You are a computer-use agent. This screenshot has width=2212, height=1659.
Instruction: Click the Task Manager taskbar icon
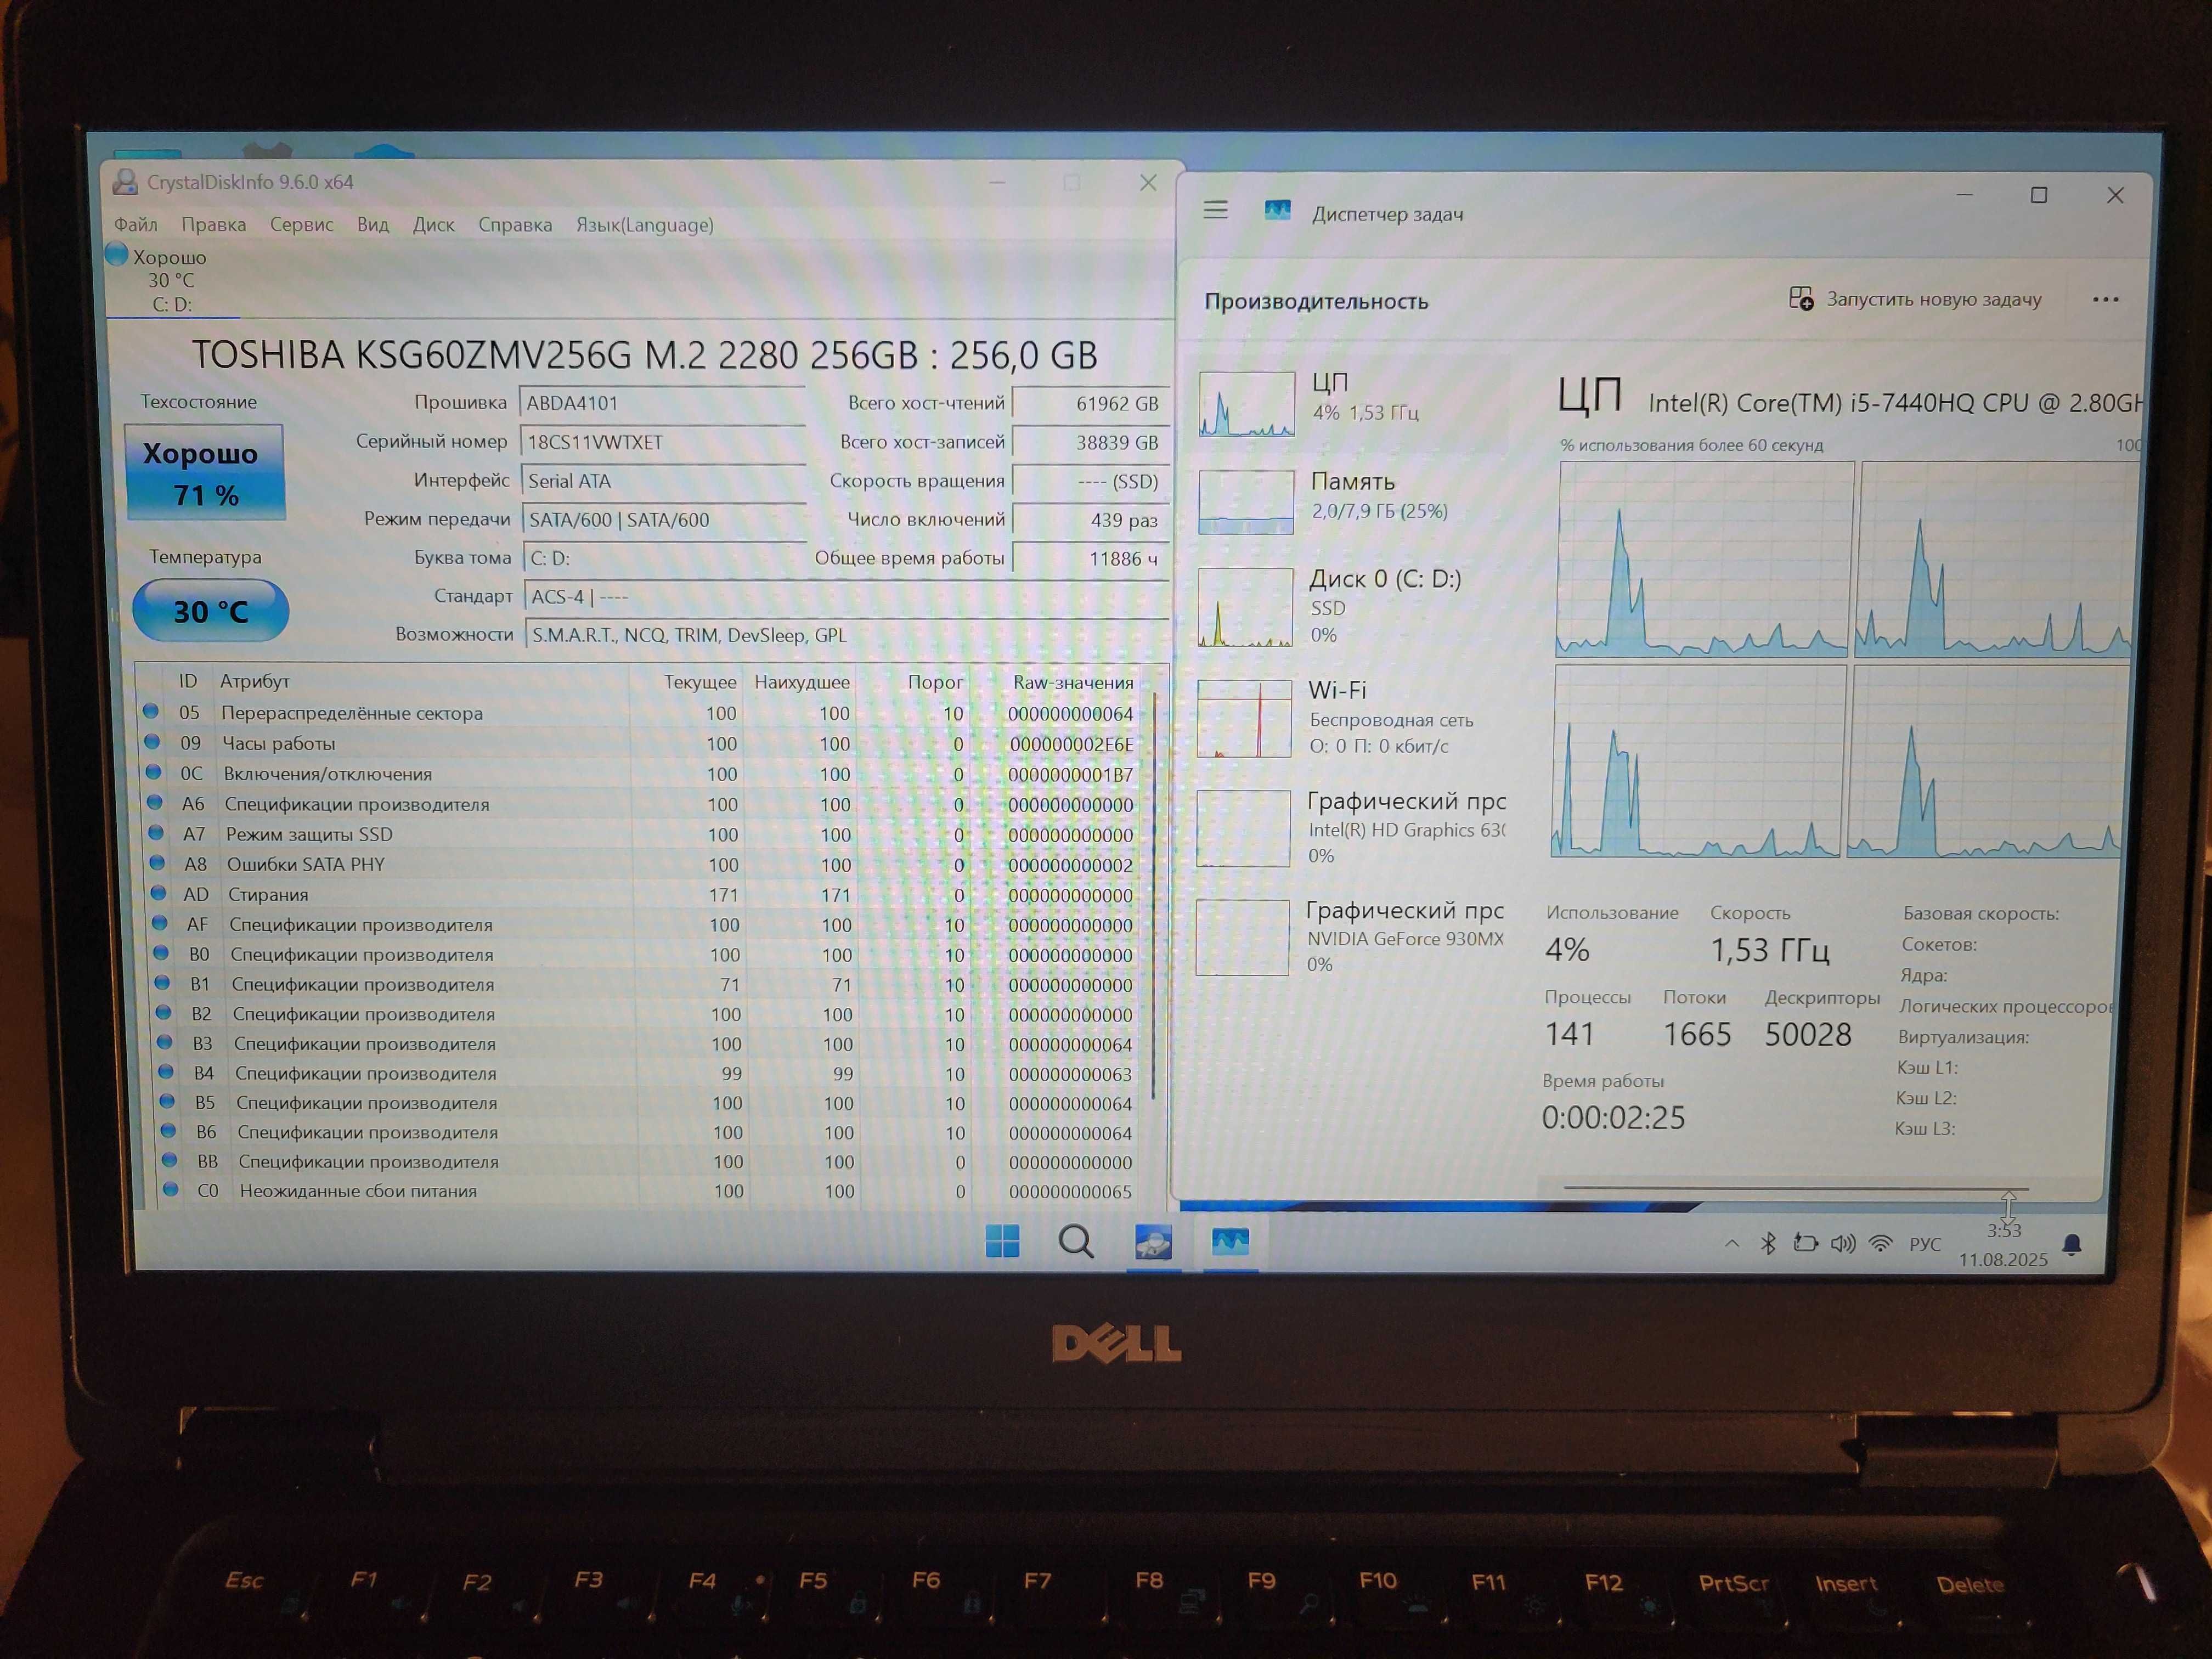click(x=1230, y=1243)
